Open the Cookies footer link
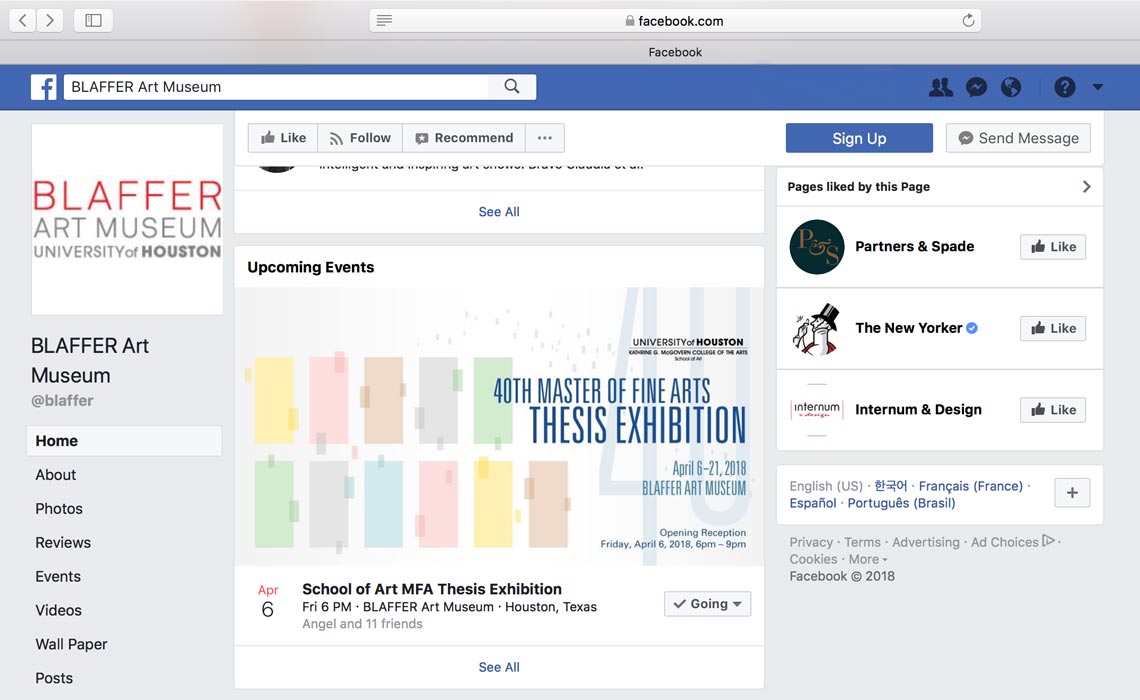Screen dimensions: 1140x700 point(814,559)
